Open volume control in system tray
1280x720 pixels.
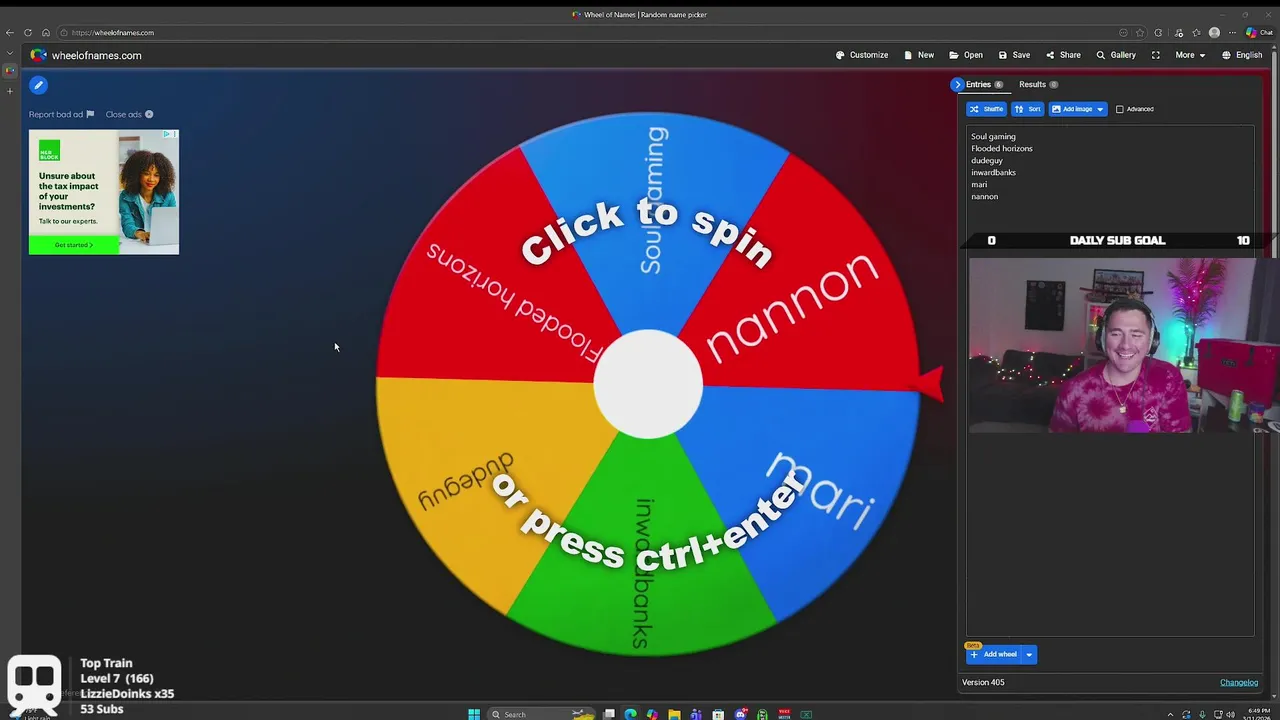tap(1231, 714)
